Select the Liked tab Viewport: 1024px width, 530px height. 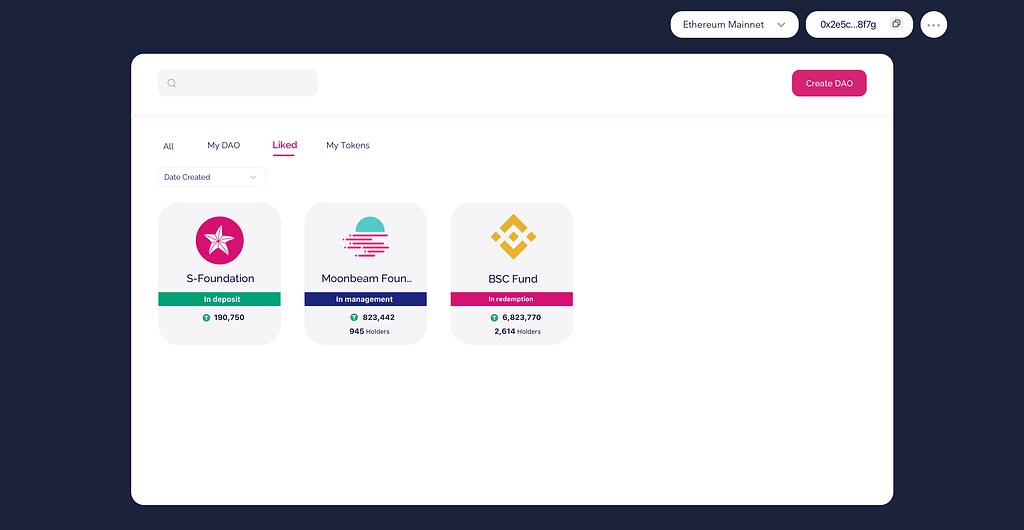[x=285, y=146]
